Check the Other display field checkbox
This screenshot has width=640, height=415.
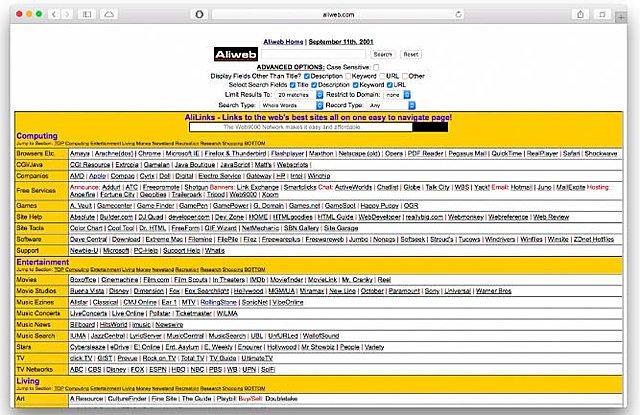pos(404,76)
